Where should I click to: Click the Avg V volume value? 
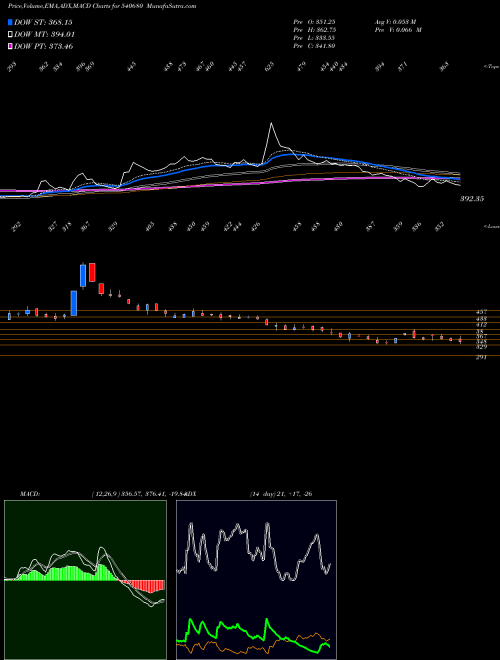coord(395,21)
